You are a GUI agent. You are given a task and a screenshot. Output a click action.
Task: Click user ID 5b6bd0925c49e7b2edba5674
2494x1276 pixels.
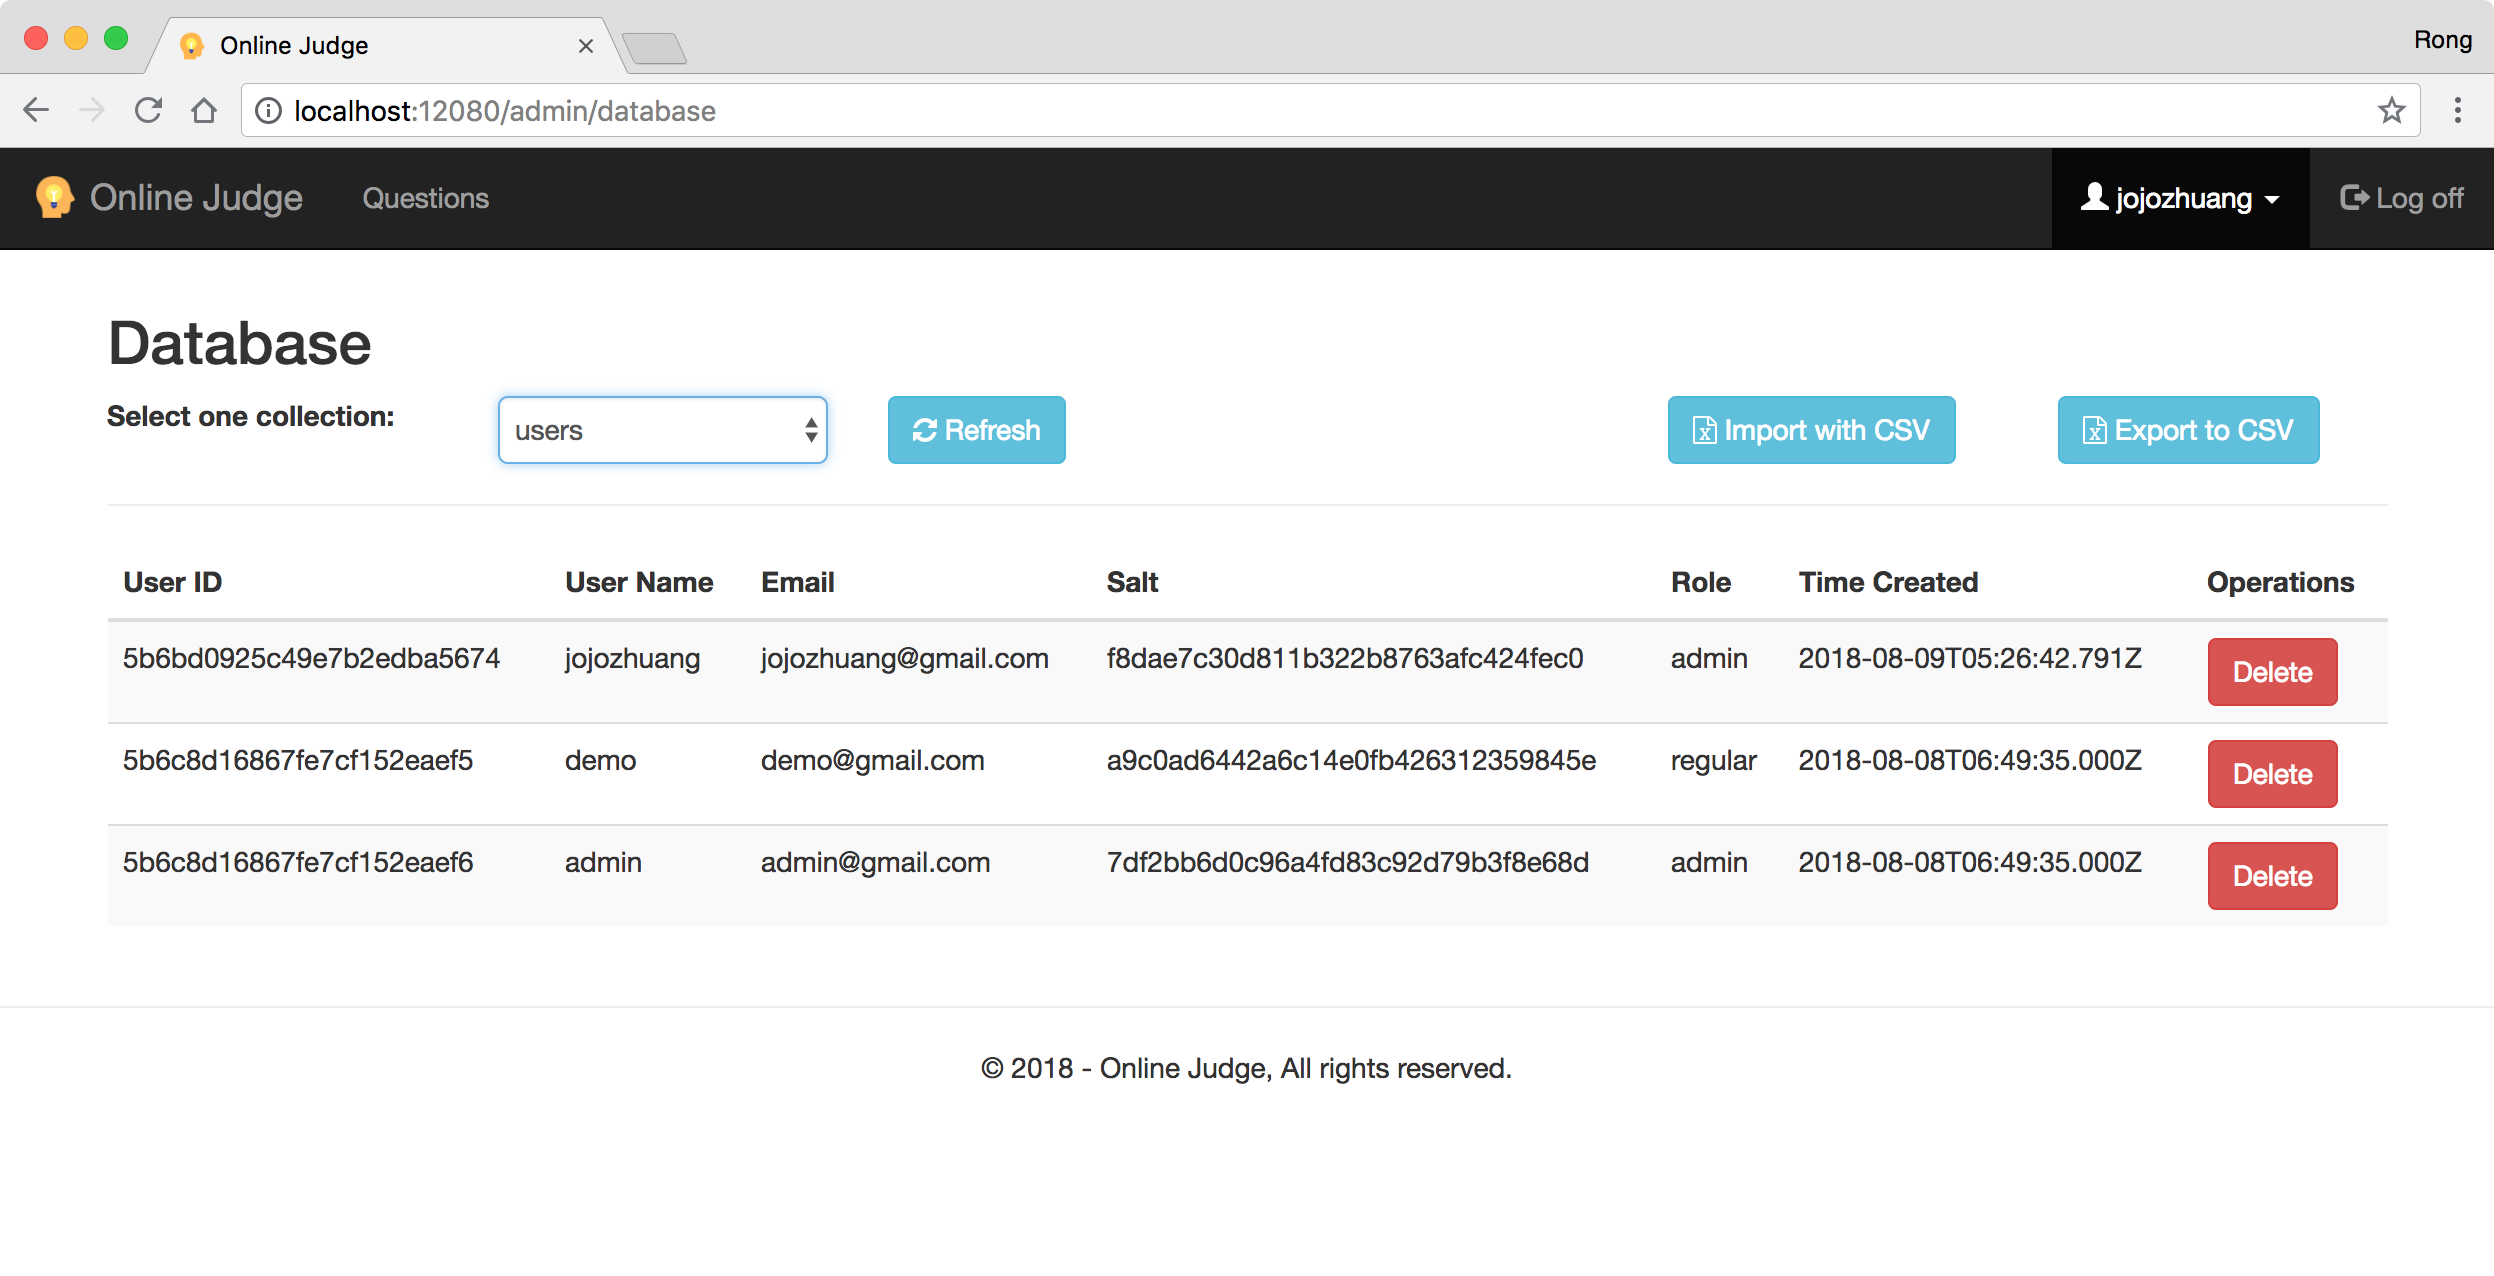click(x=311, y=658)
